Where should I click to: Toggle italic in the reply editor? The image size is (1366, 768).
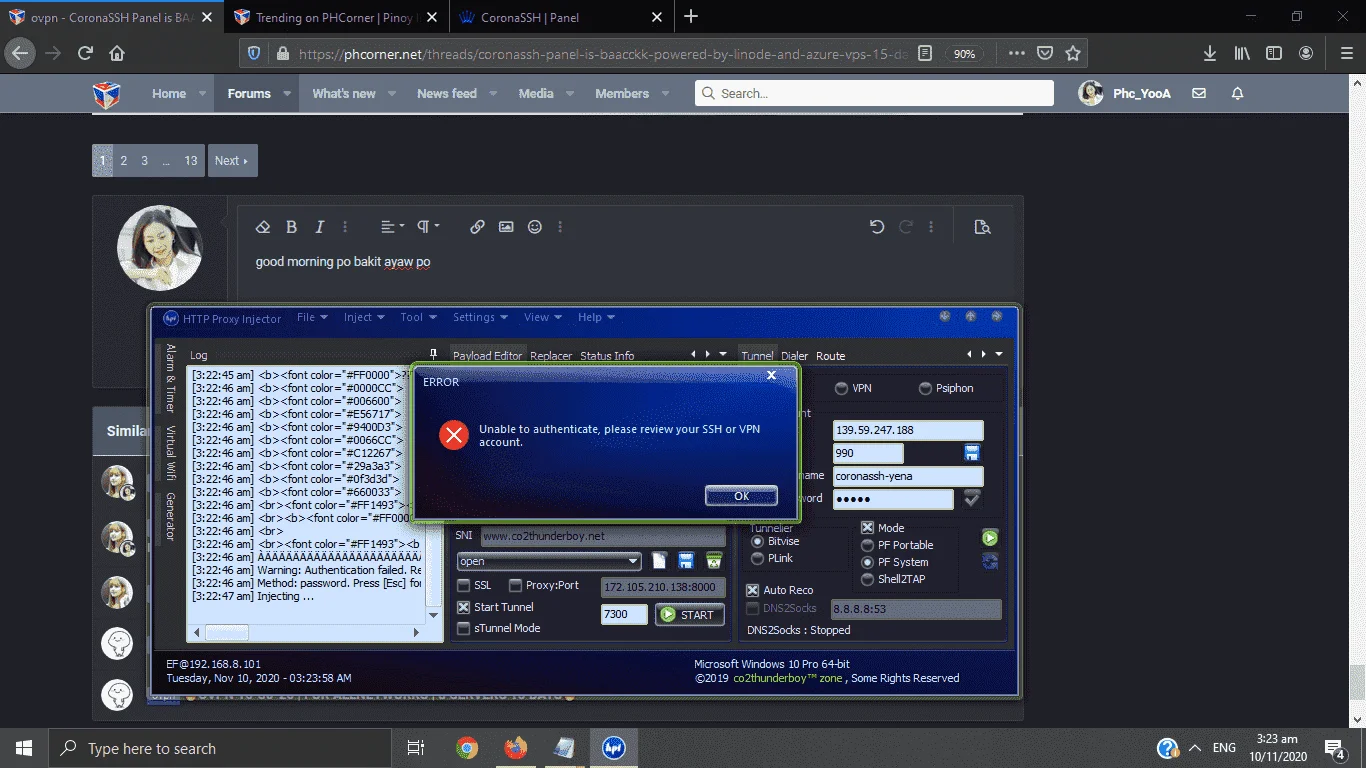coord(320,227)
